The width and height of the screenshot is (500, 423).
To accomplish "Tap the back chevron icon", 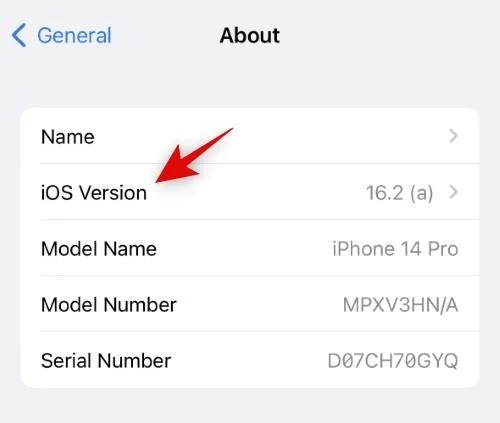I will point(19,35).
